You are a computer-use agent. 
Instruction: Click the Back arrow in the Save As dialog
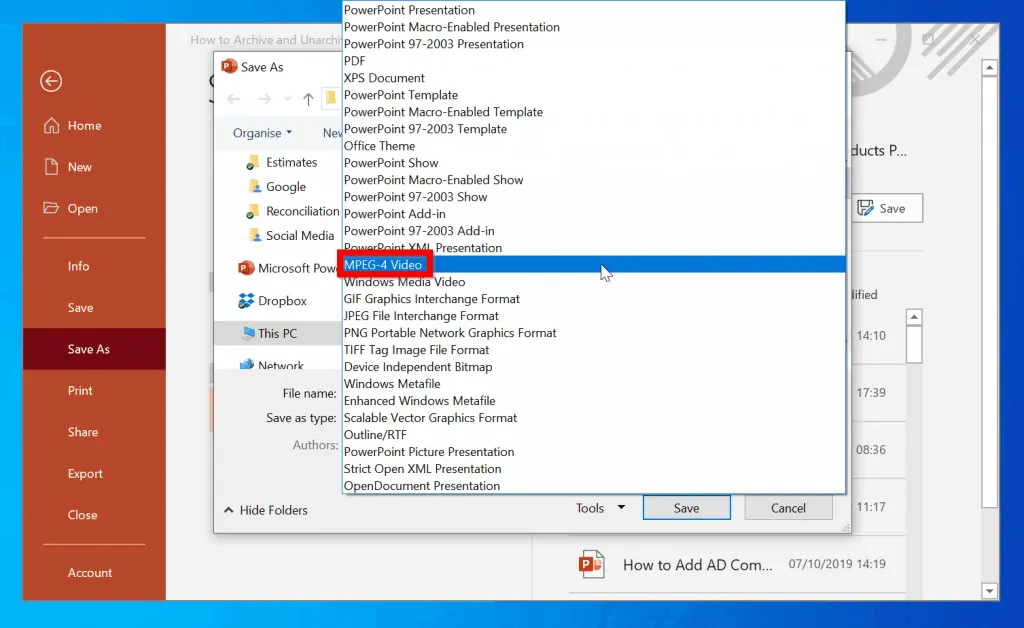point(233,99)
